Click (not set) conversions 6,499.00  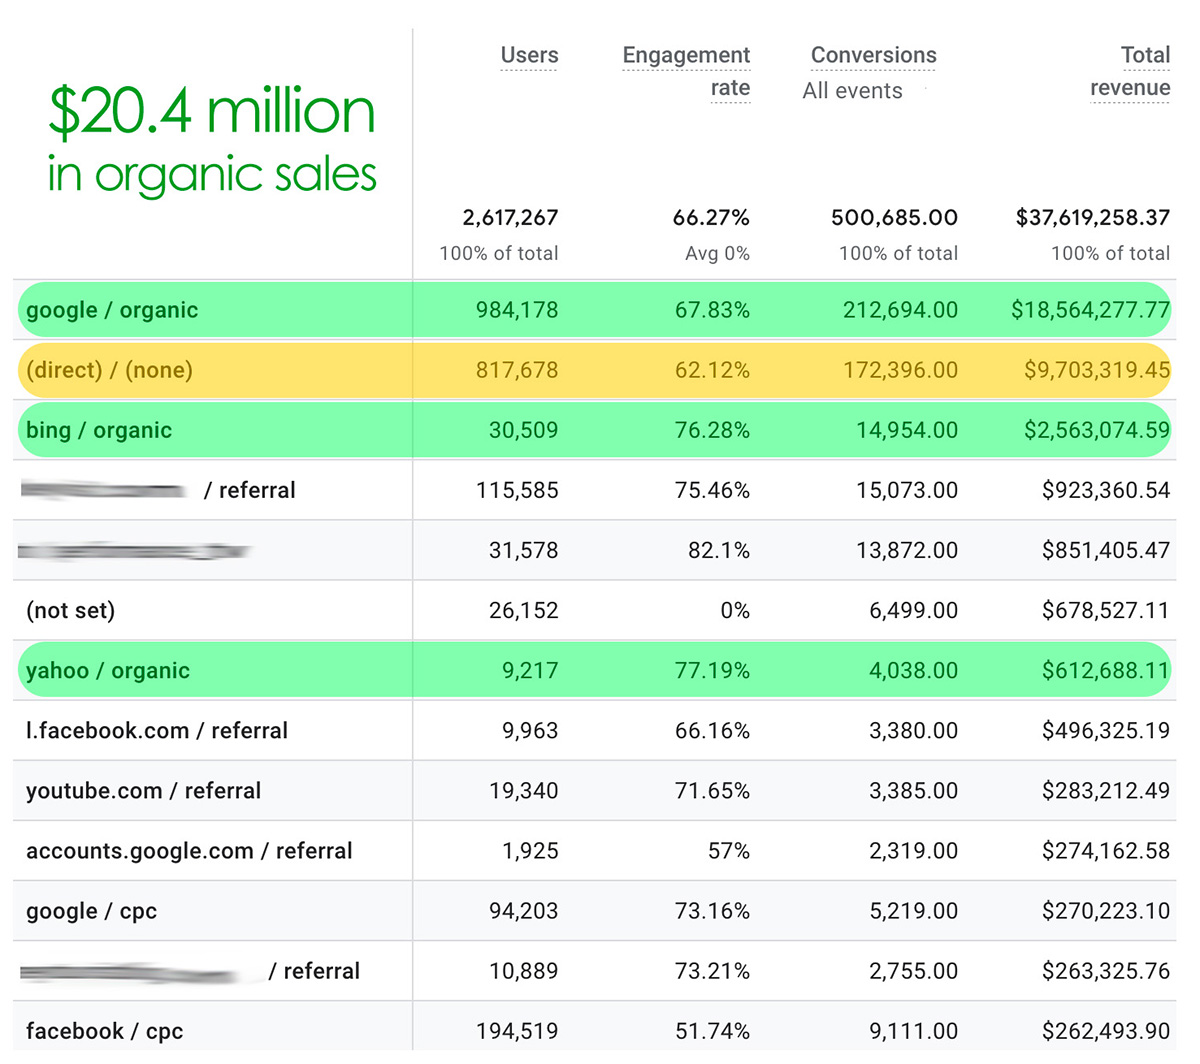[x=913, y=610]
